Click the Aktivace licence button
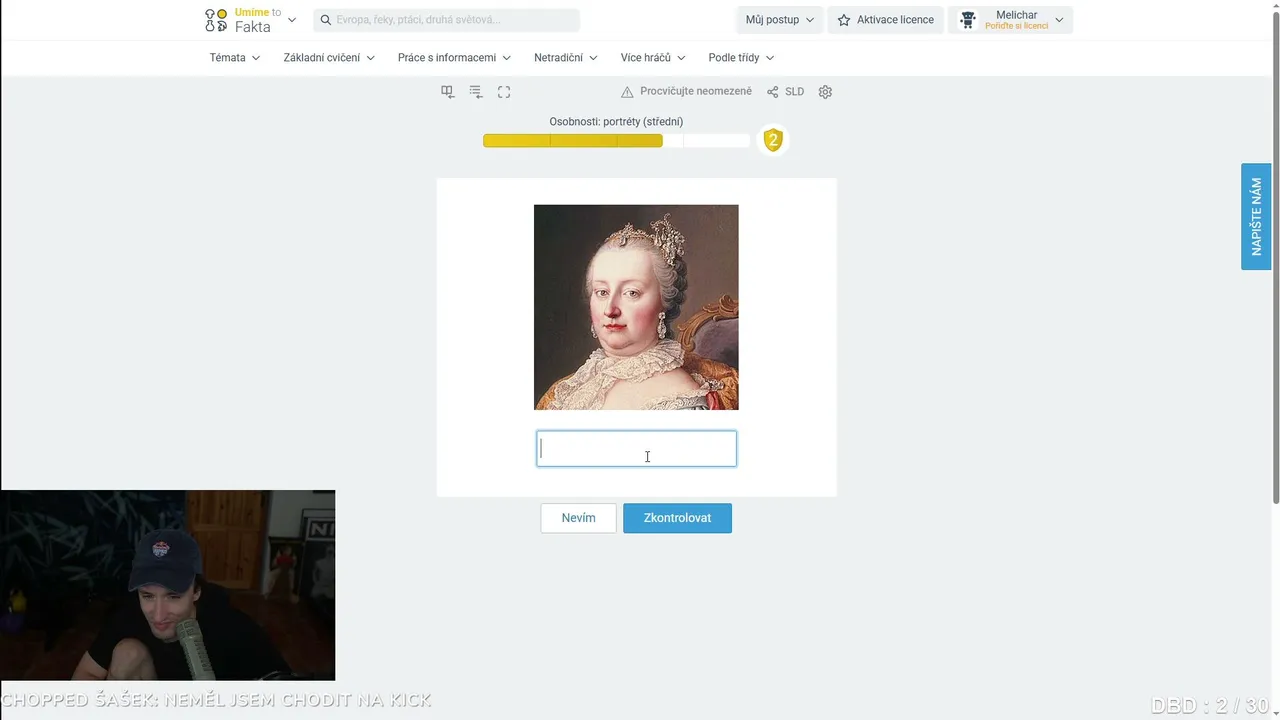This screenshot has width=1280, height=720. (x=885, y=20)
